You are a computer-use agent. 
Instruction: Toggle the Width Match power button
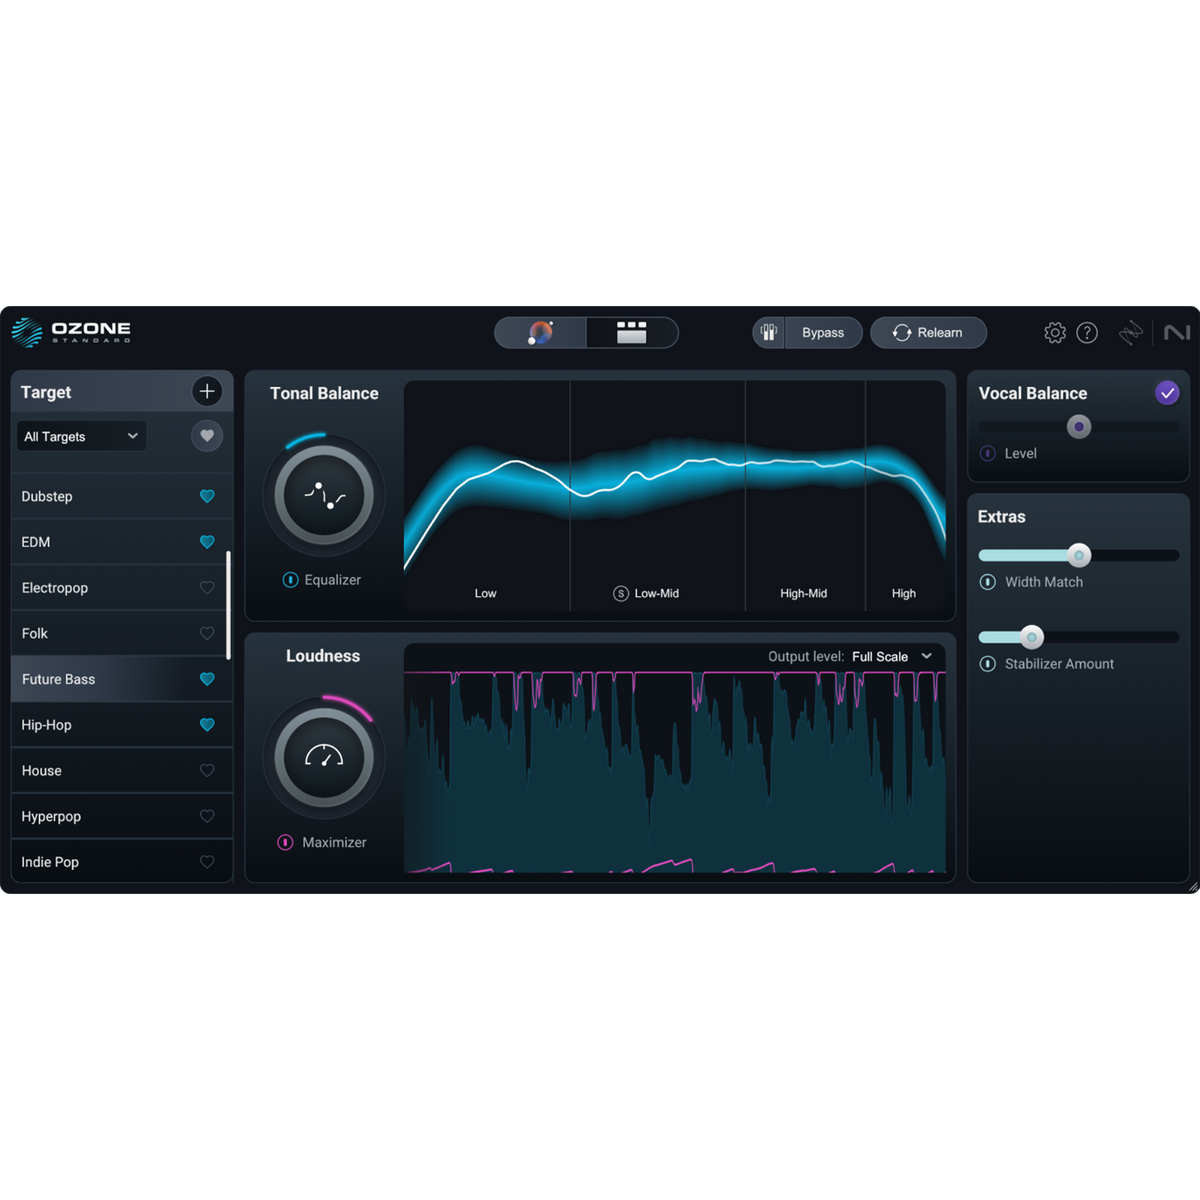(988, 582)
